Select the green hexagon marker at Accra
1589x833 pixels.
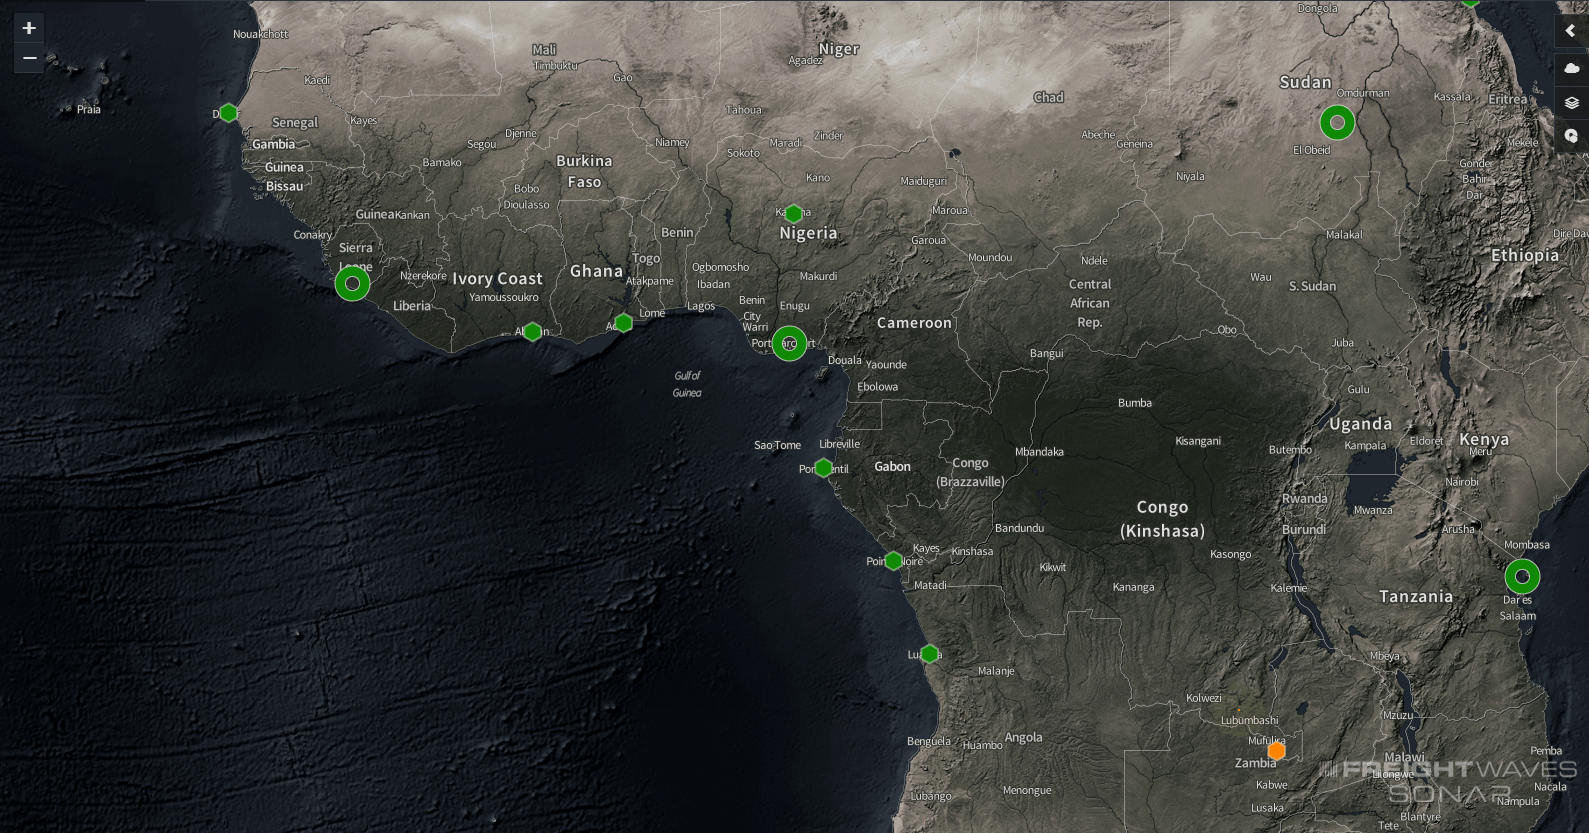(x=623, y=323)
